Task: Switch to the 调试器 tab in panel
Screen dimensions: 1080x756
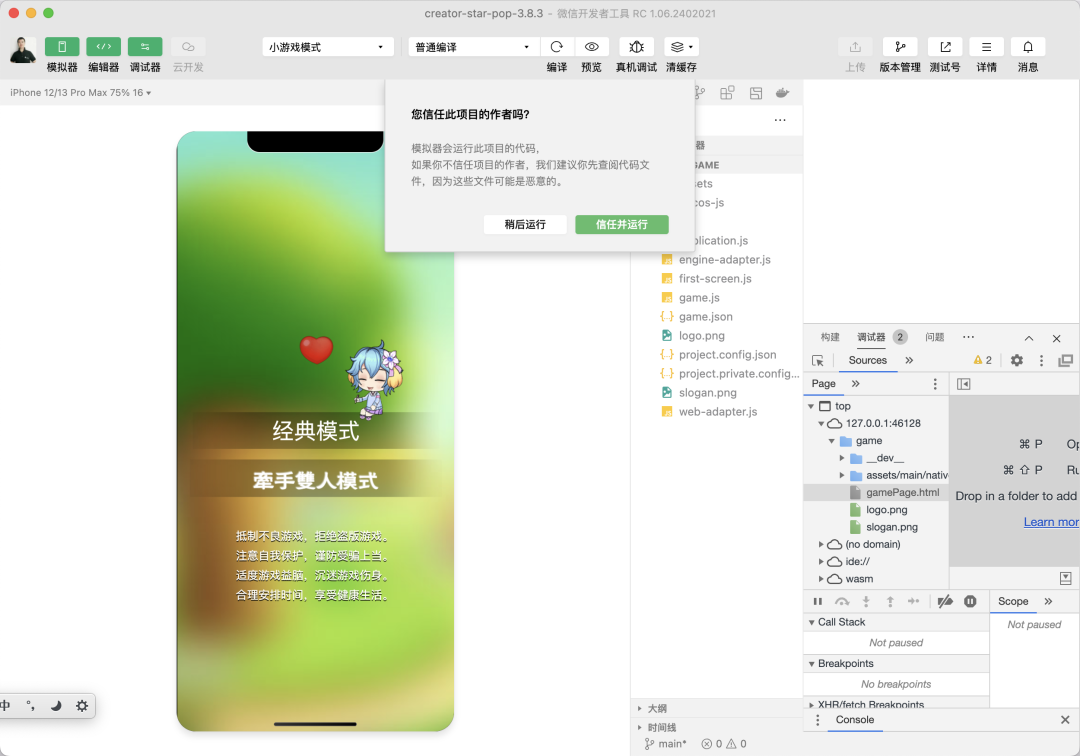Action: coord(871,337)
